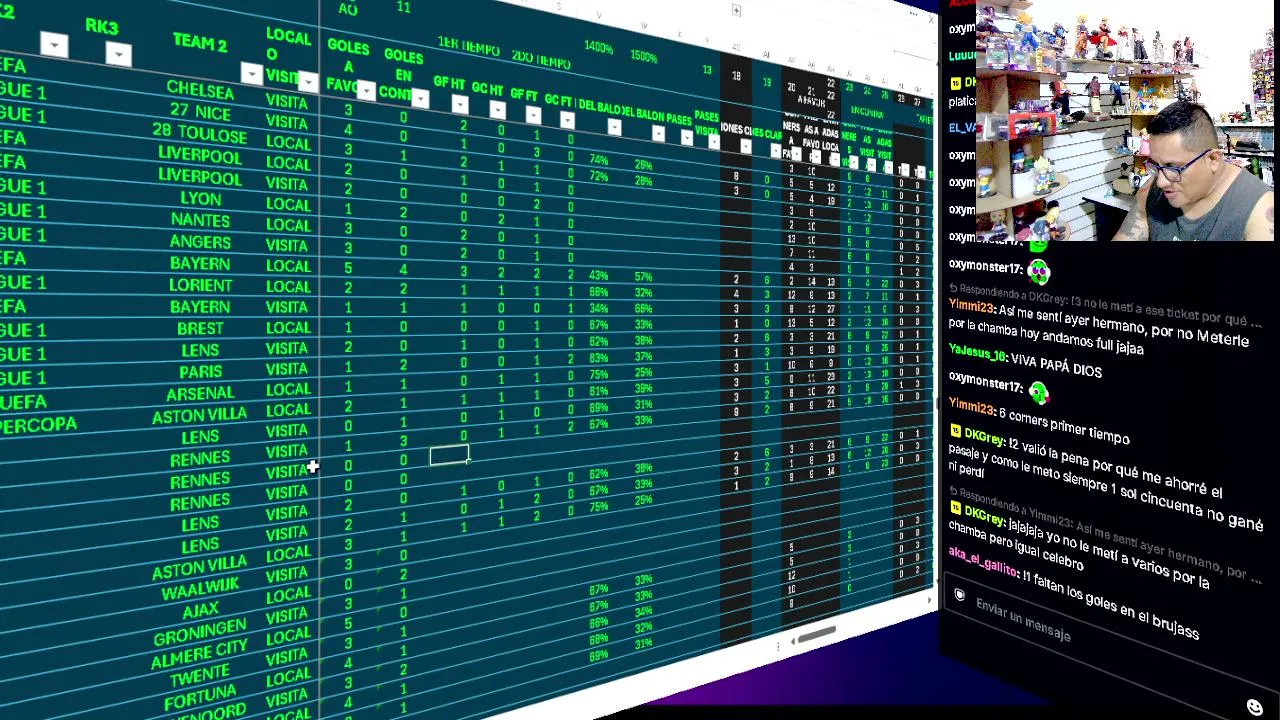Select the '28 TOULOSE' team cell

tap(199, 134)
